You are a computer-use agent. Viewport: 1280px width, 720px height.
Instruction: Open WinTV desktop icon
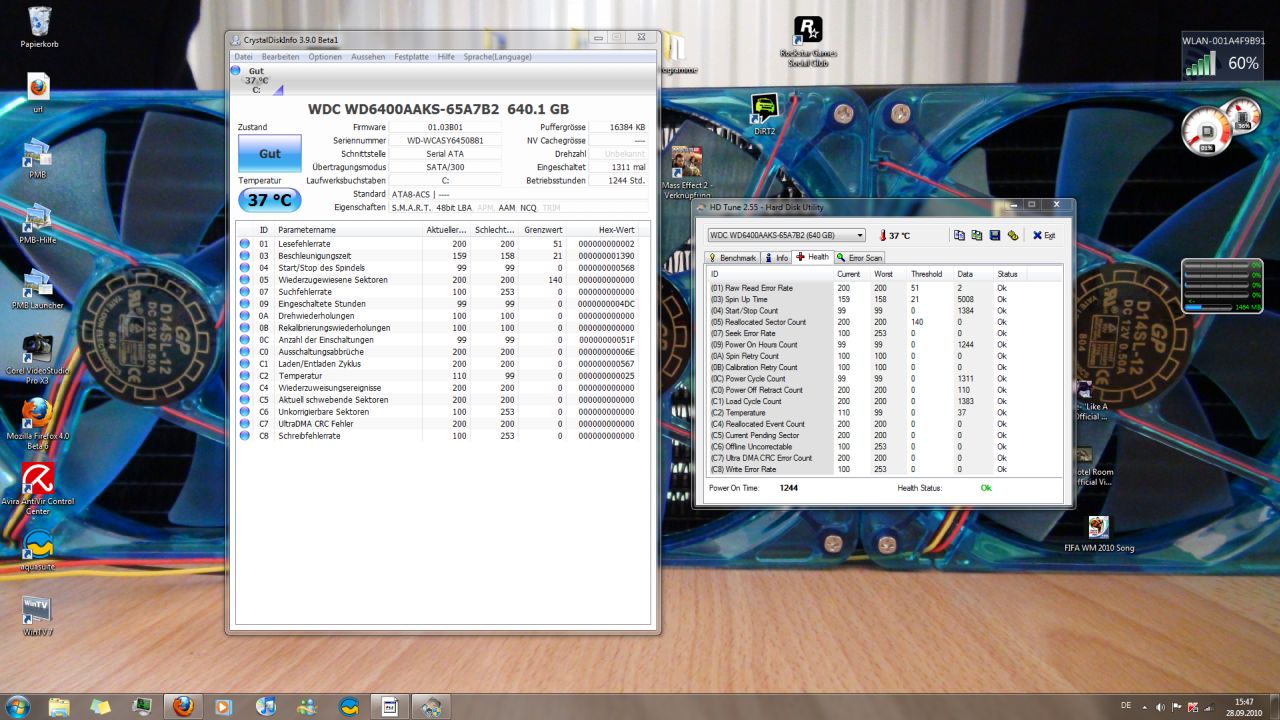[x=37, y=615]
